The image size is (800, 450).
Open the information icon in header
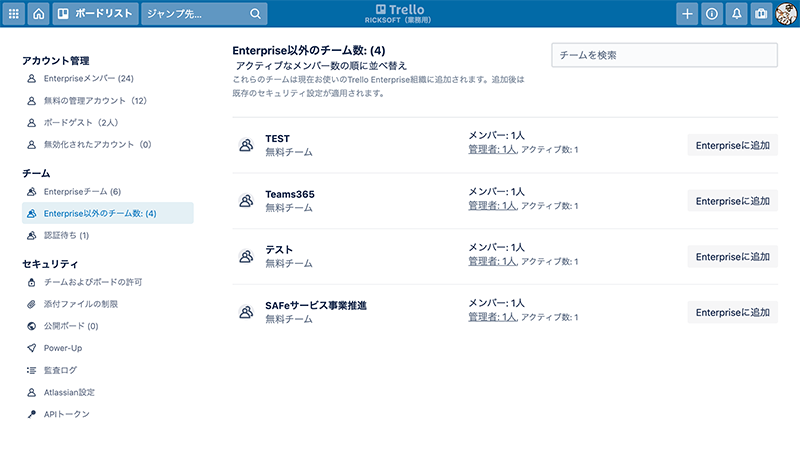712,14
